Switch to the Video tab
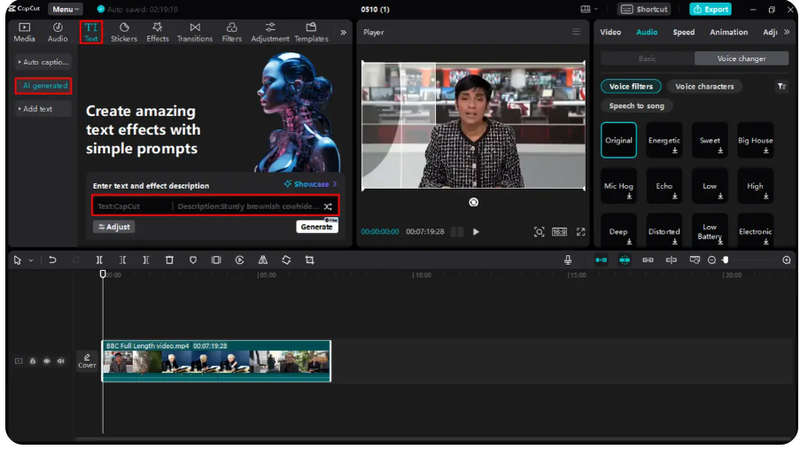 [x=610, y=32]
